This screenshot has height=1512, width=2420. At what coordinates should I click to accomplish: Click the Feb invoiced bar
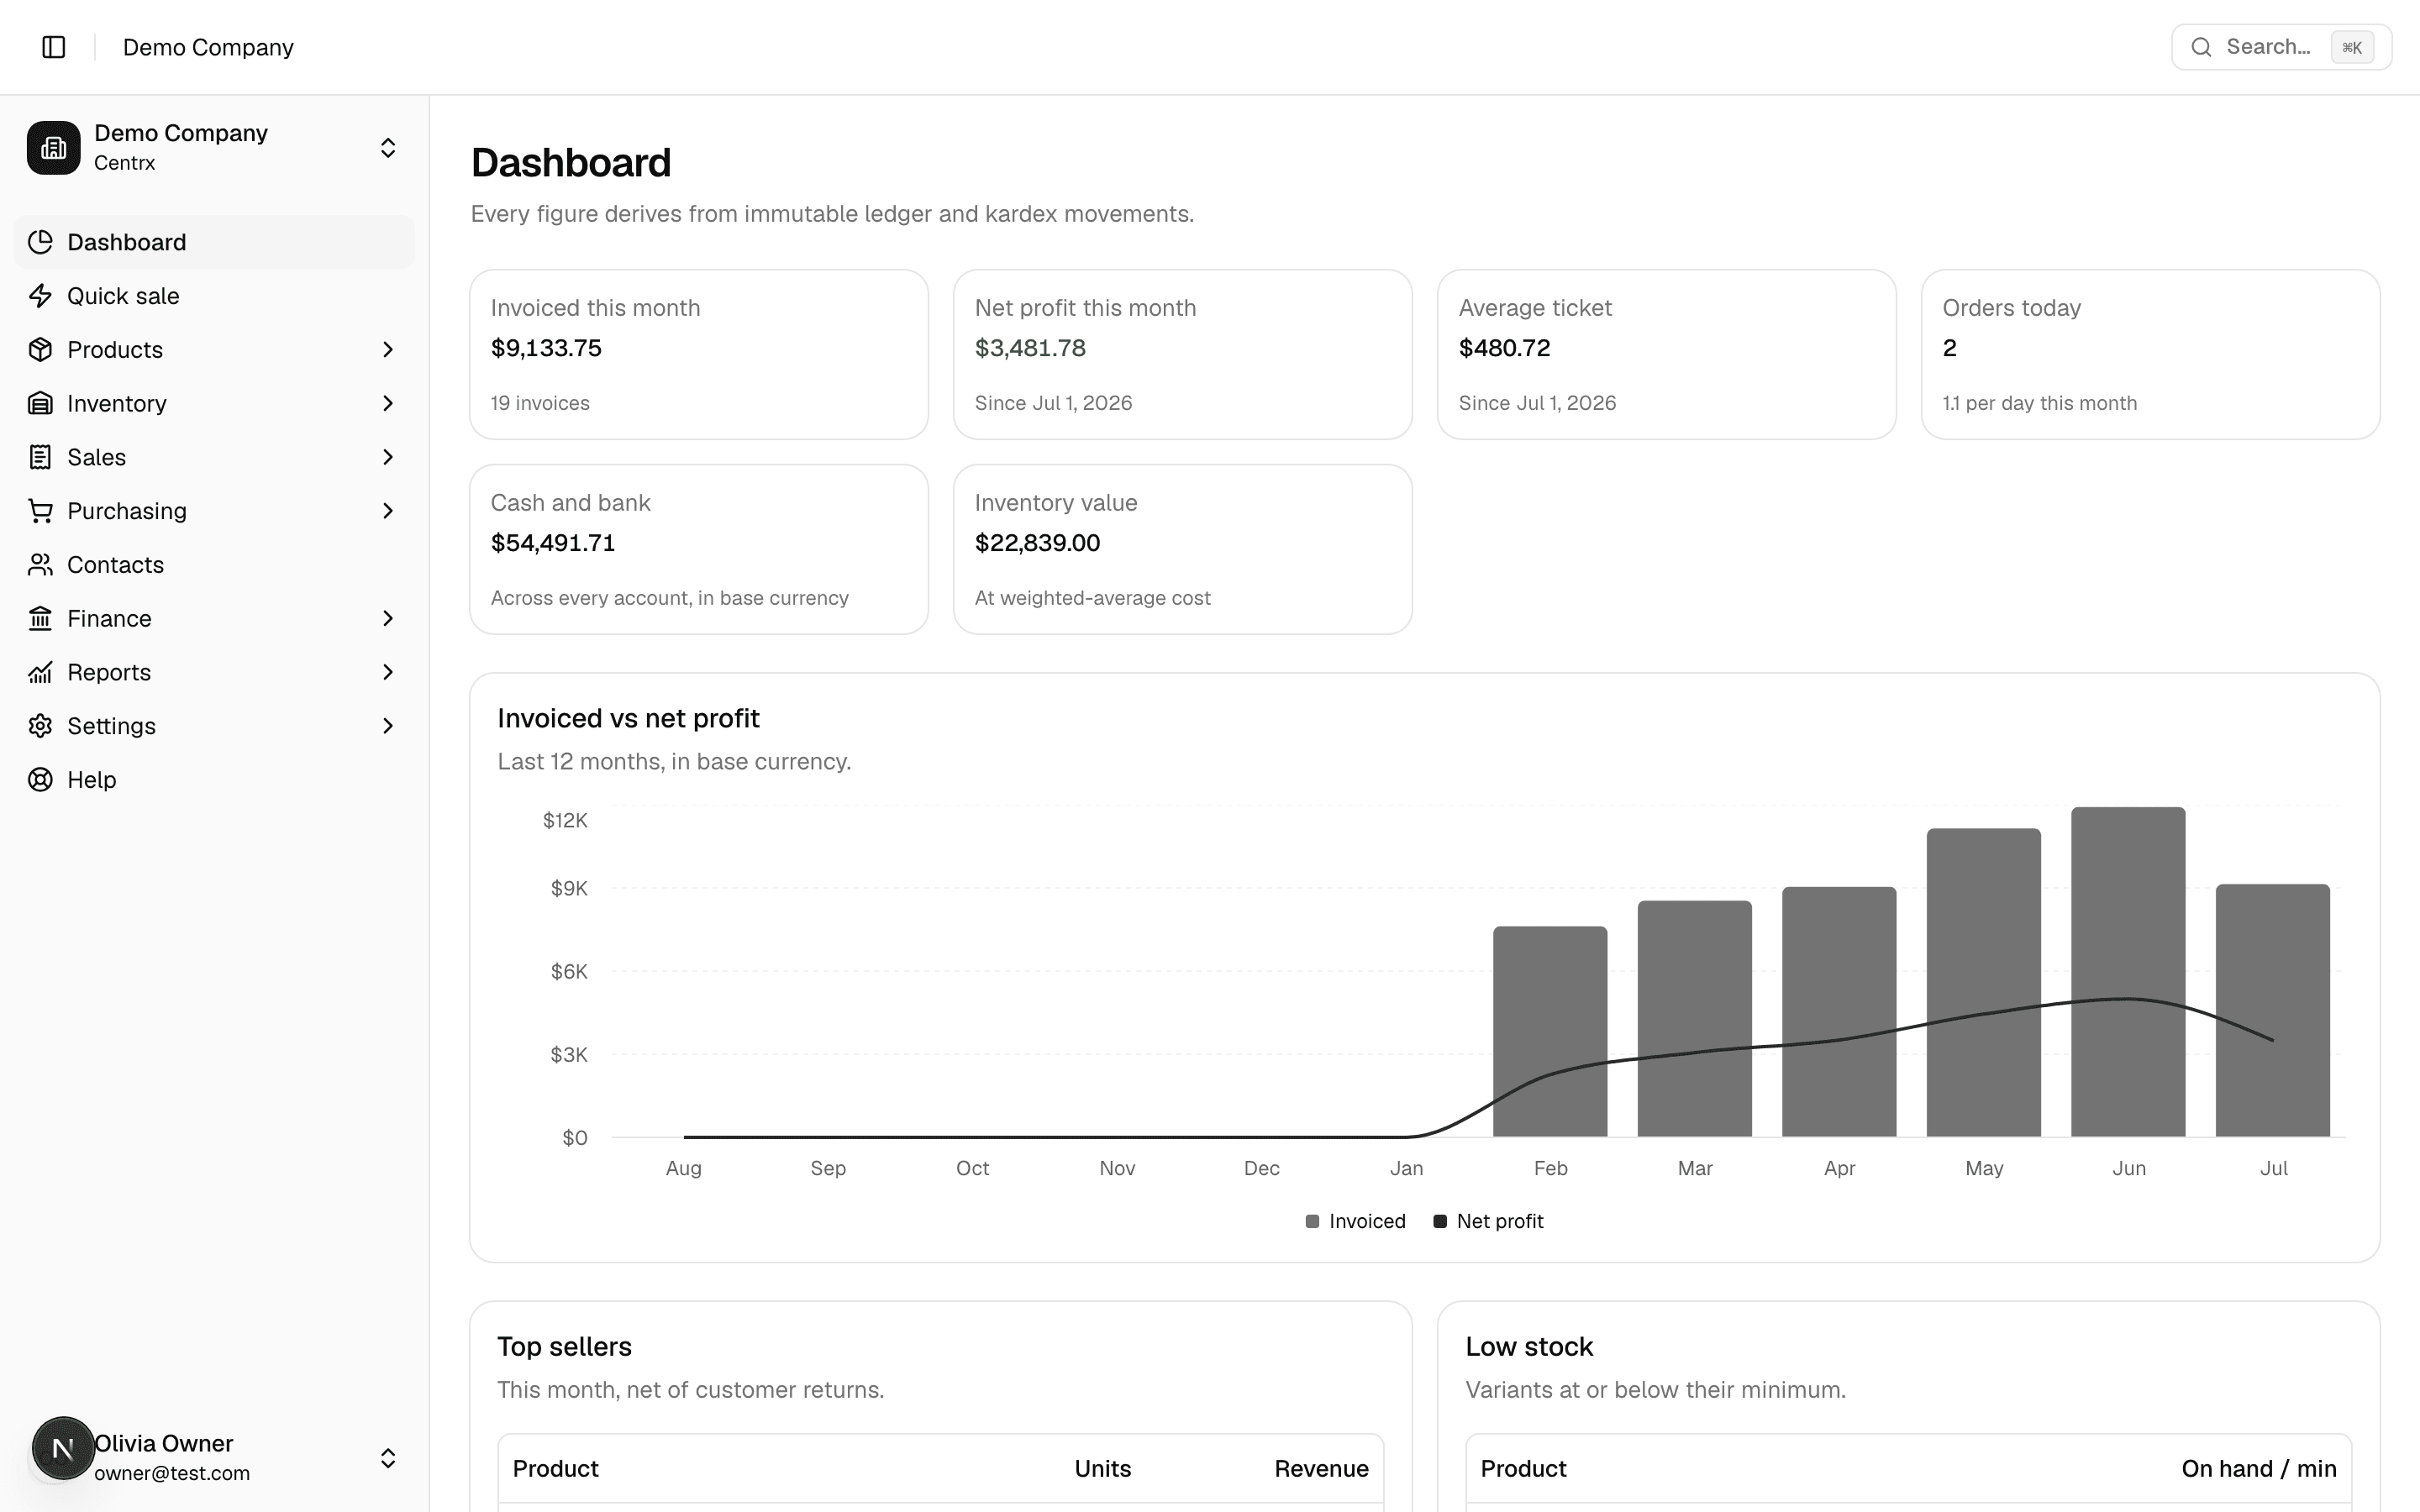1550,1031
